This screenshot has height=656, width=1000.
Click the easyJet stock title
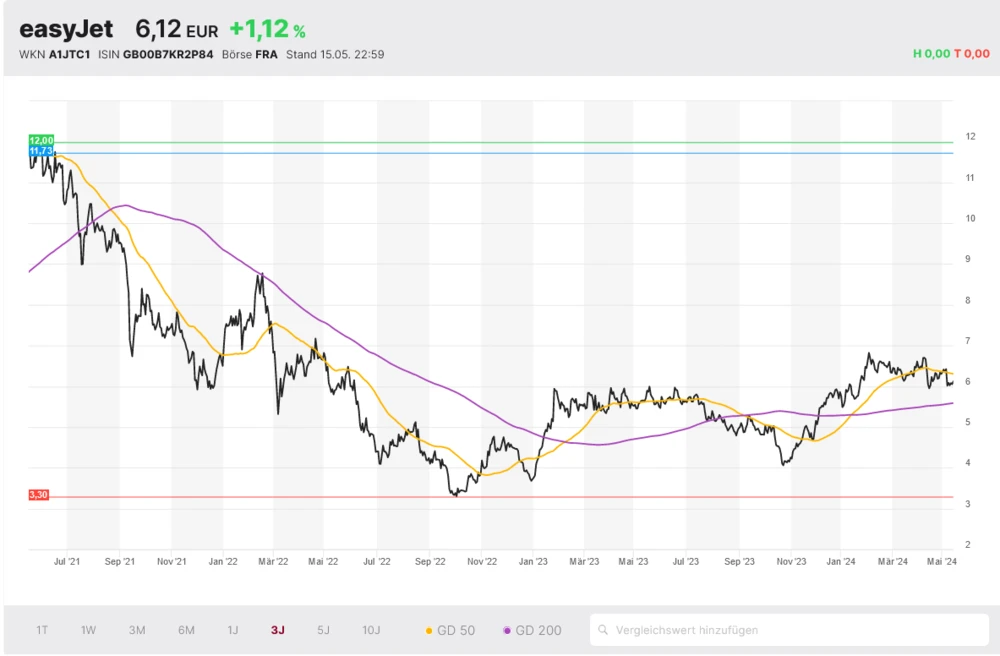66,29
